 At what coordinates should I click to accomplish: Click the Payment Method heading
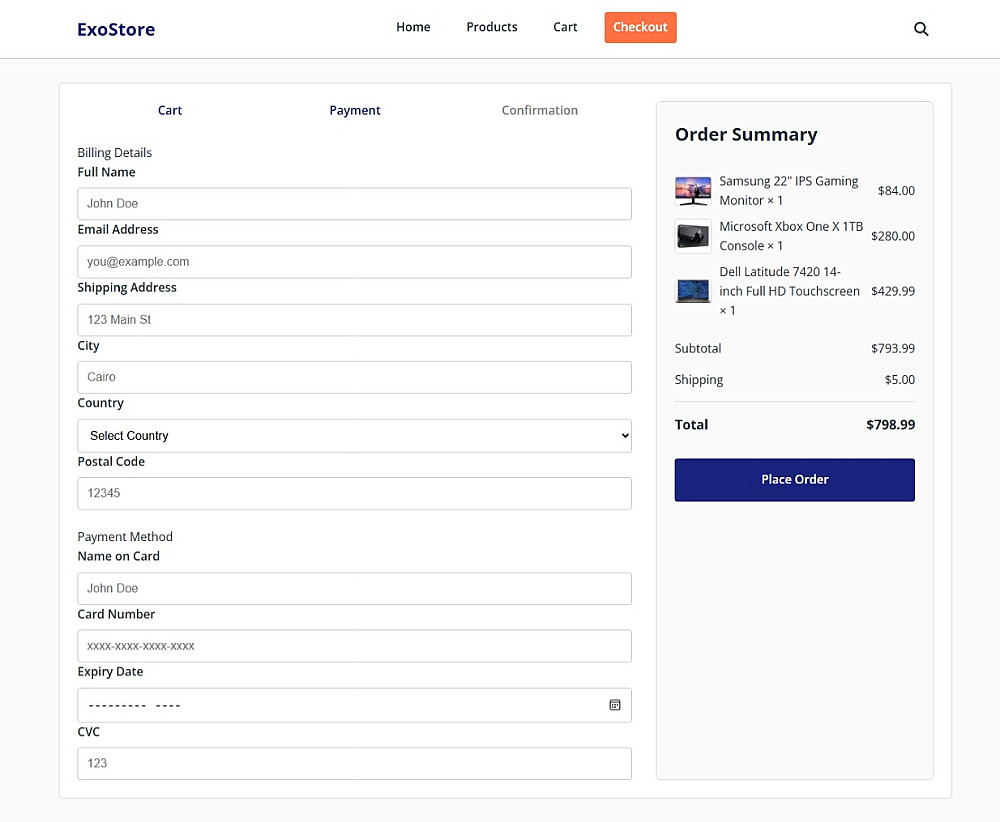[x=125, y=536]
